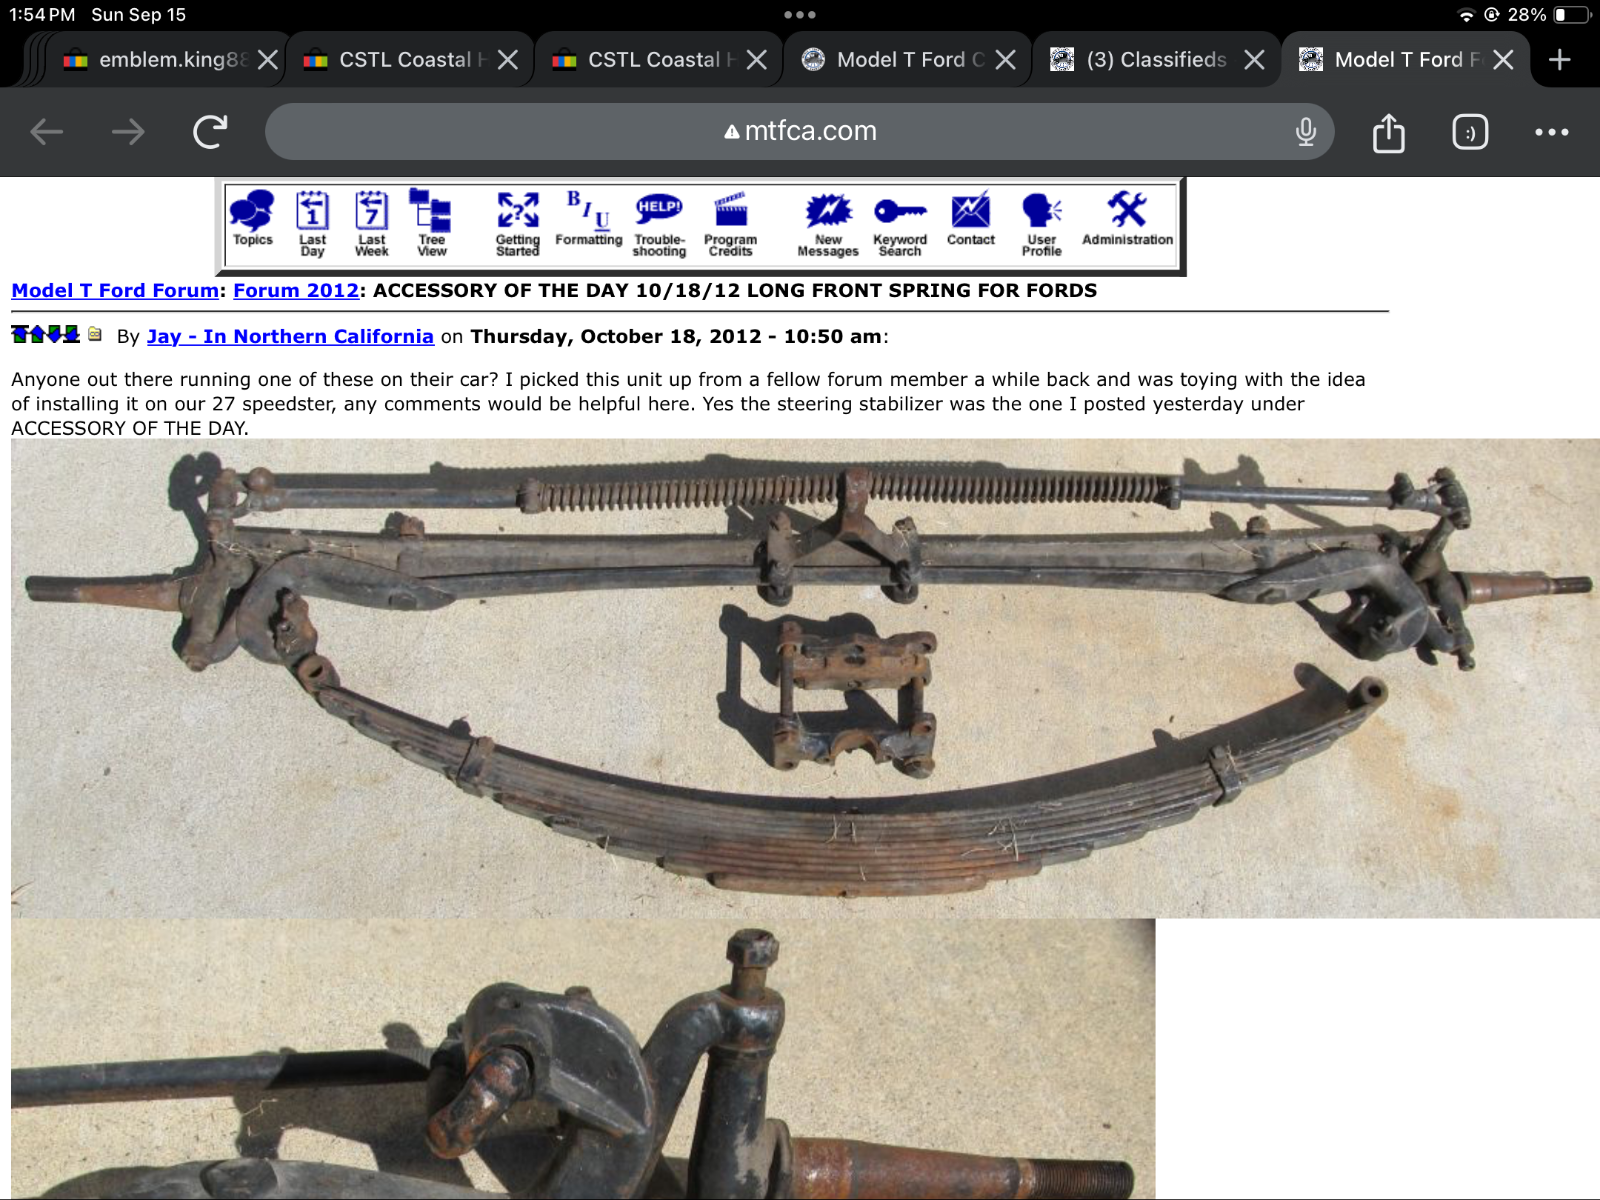Screen dimensions: 1600x1200
Task: Open the Getting Started guide icon
Action: pos(518,213)
